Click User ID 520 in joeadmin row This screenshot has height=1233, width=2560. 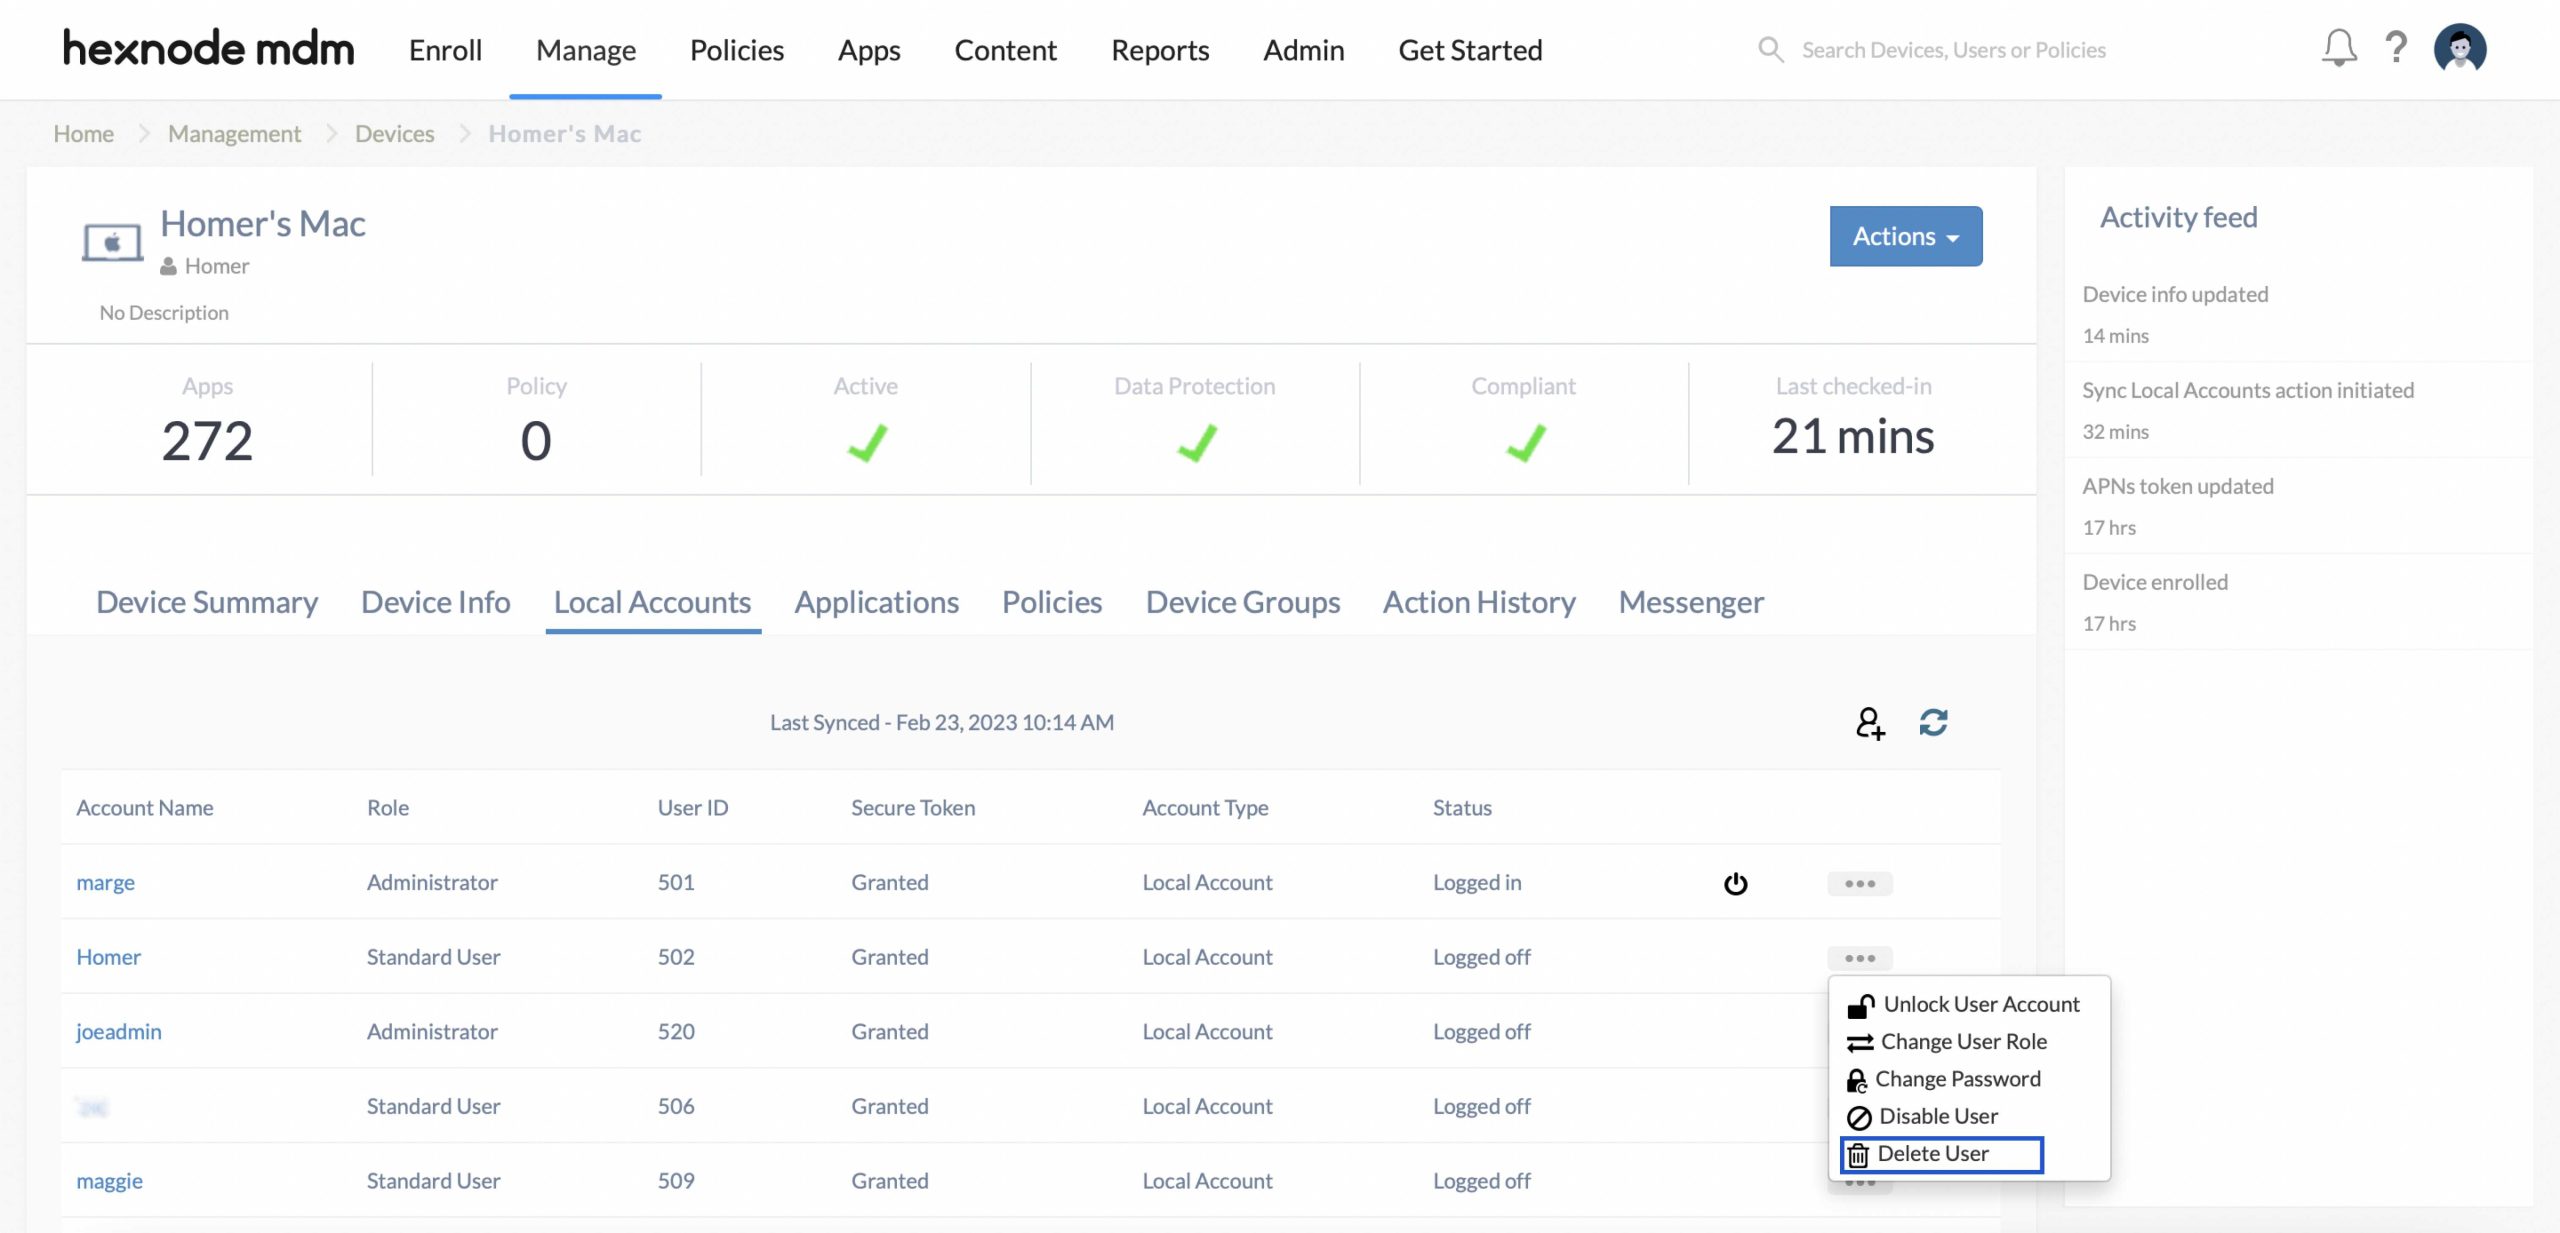click(675, 1031)
